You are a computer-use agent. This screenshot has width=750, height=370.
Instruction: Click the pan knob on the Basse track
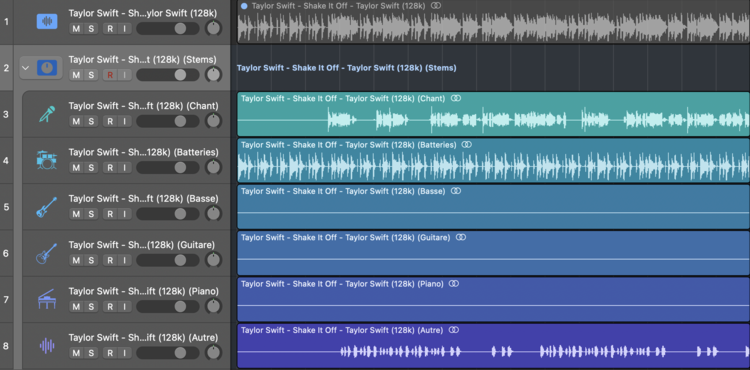click(213, 214)
